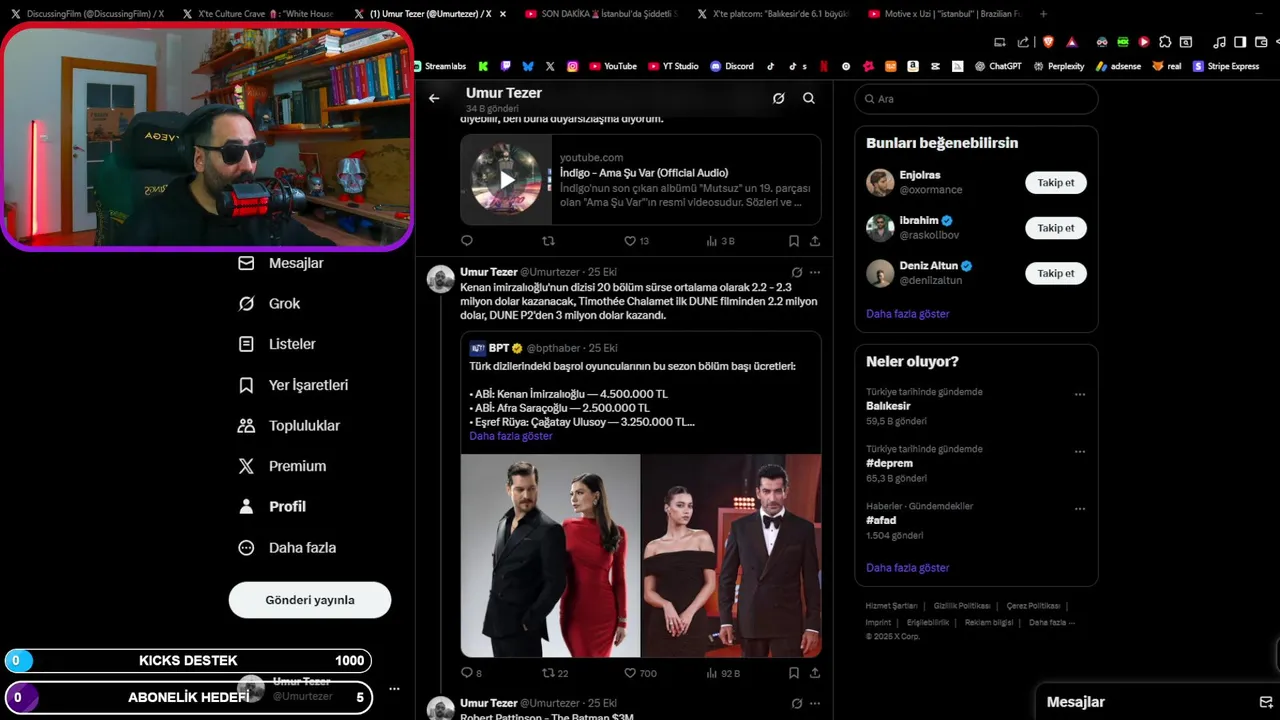Open the ChatGPT bookmark
Screen dimensions: 1280x720
[x=998, y=66]
